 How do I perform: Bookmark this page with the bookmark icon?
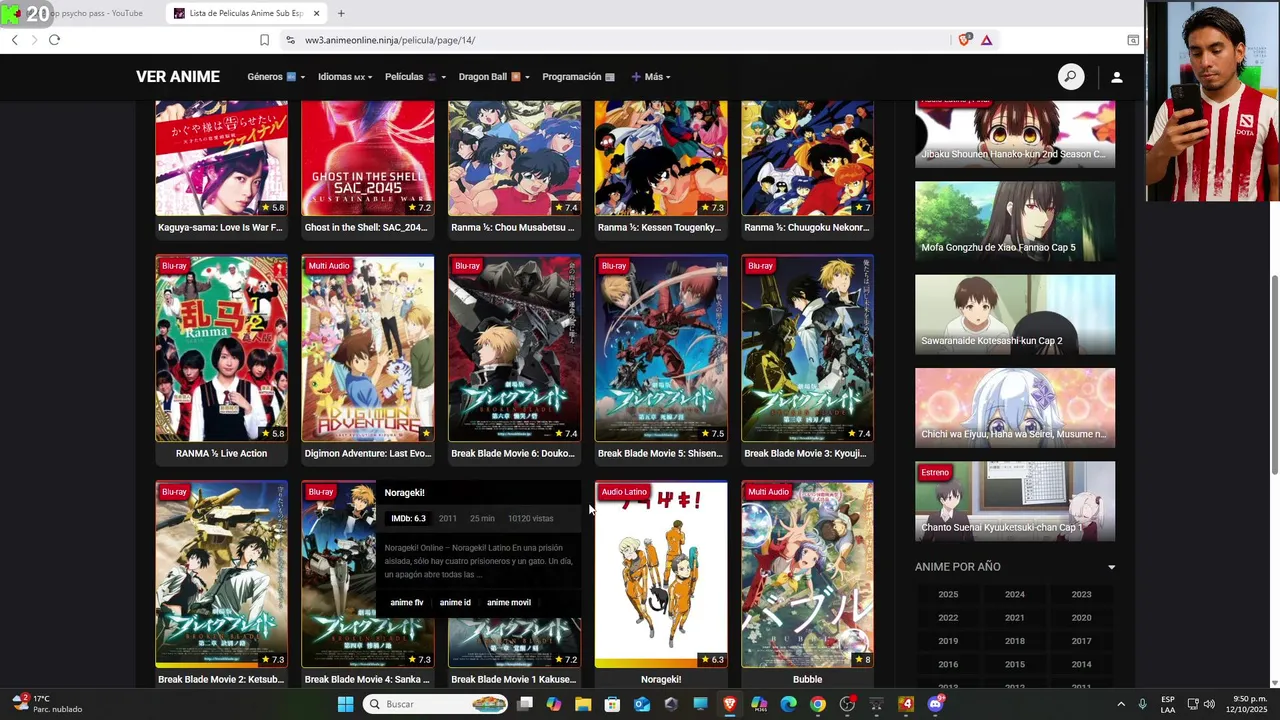(x=264, y=40)
